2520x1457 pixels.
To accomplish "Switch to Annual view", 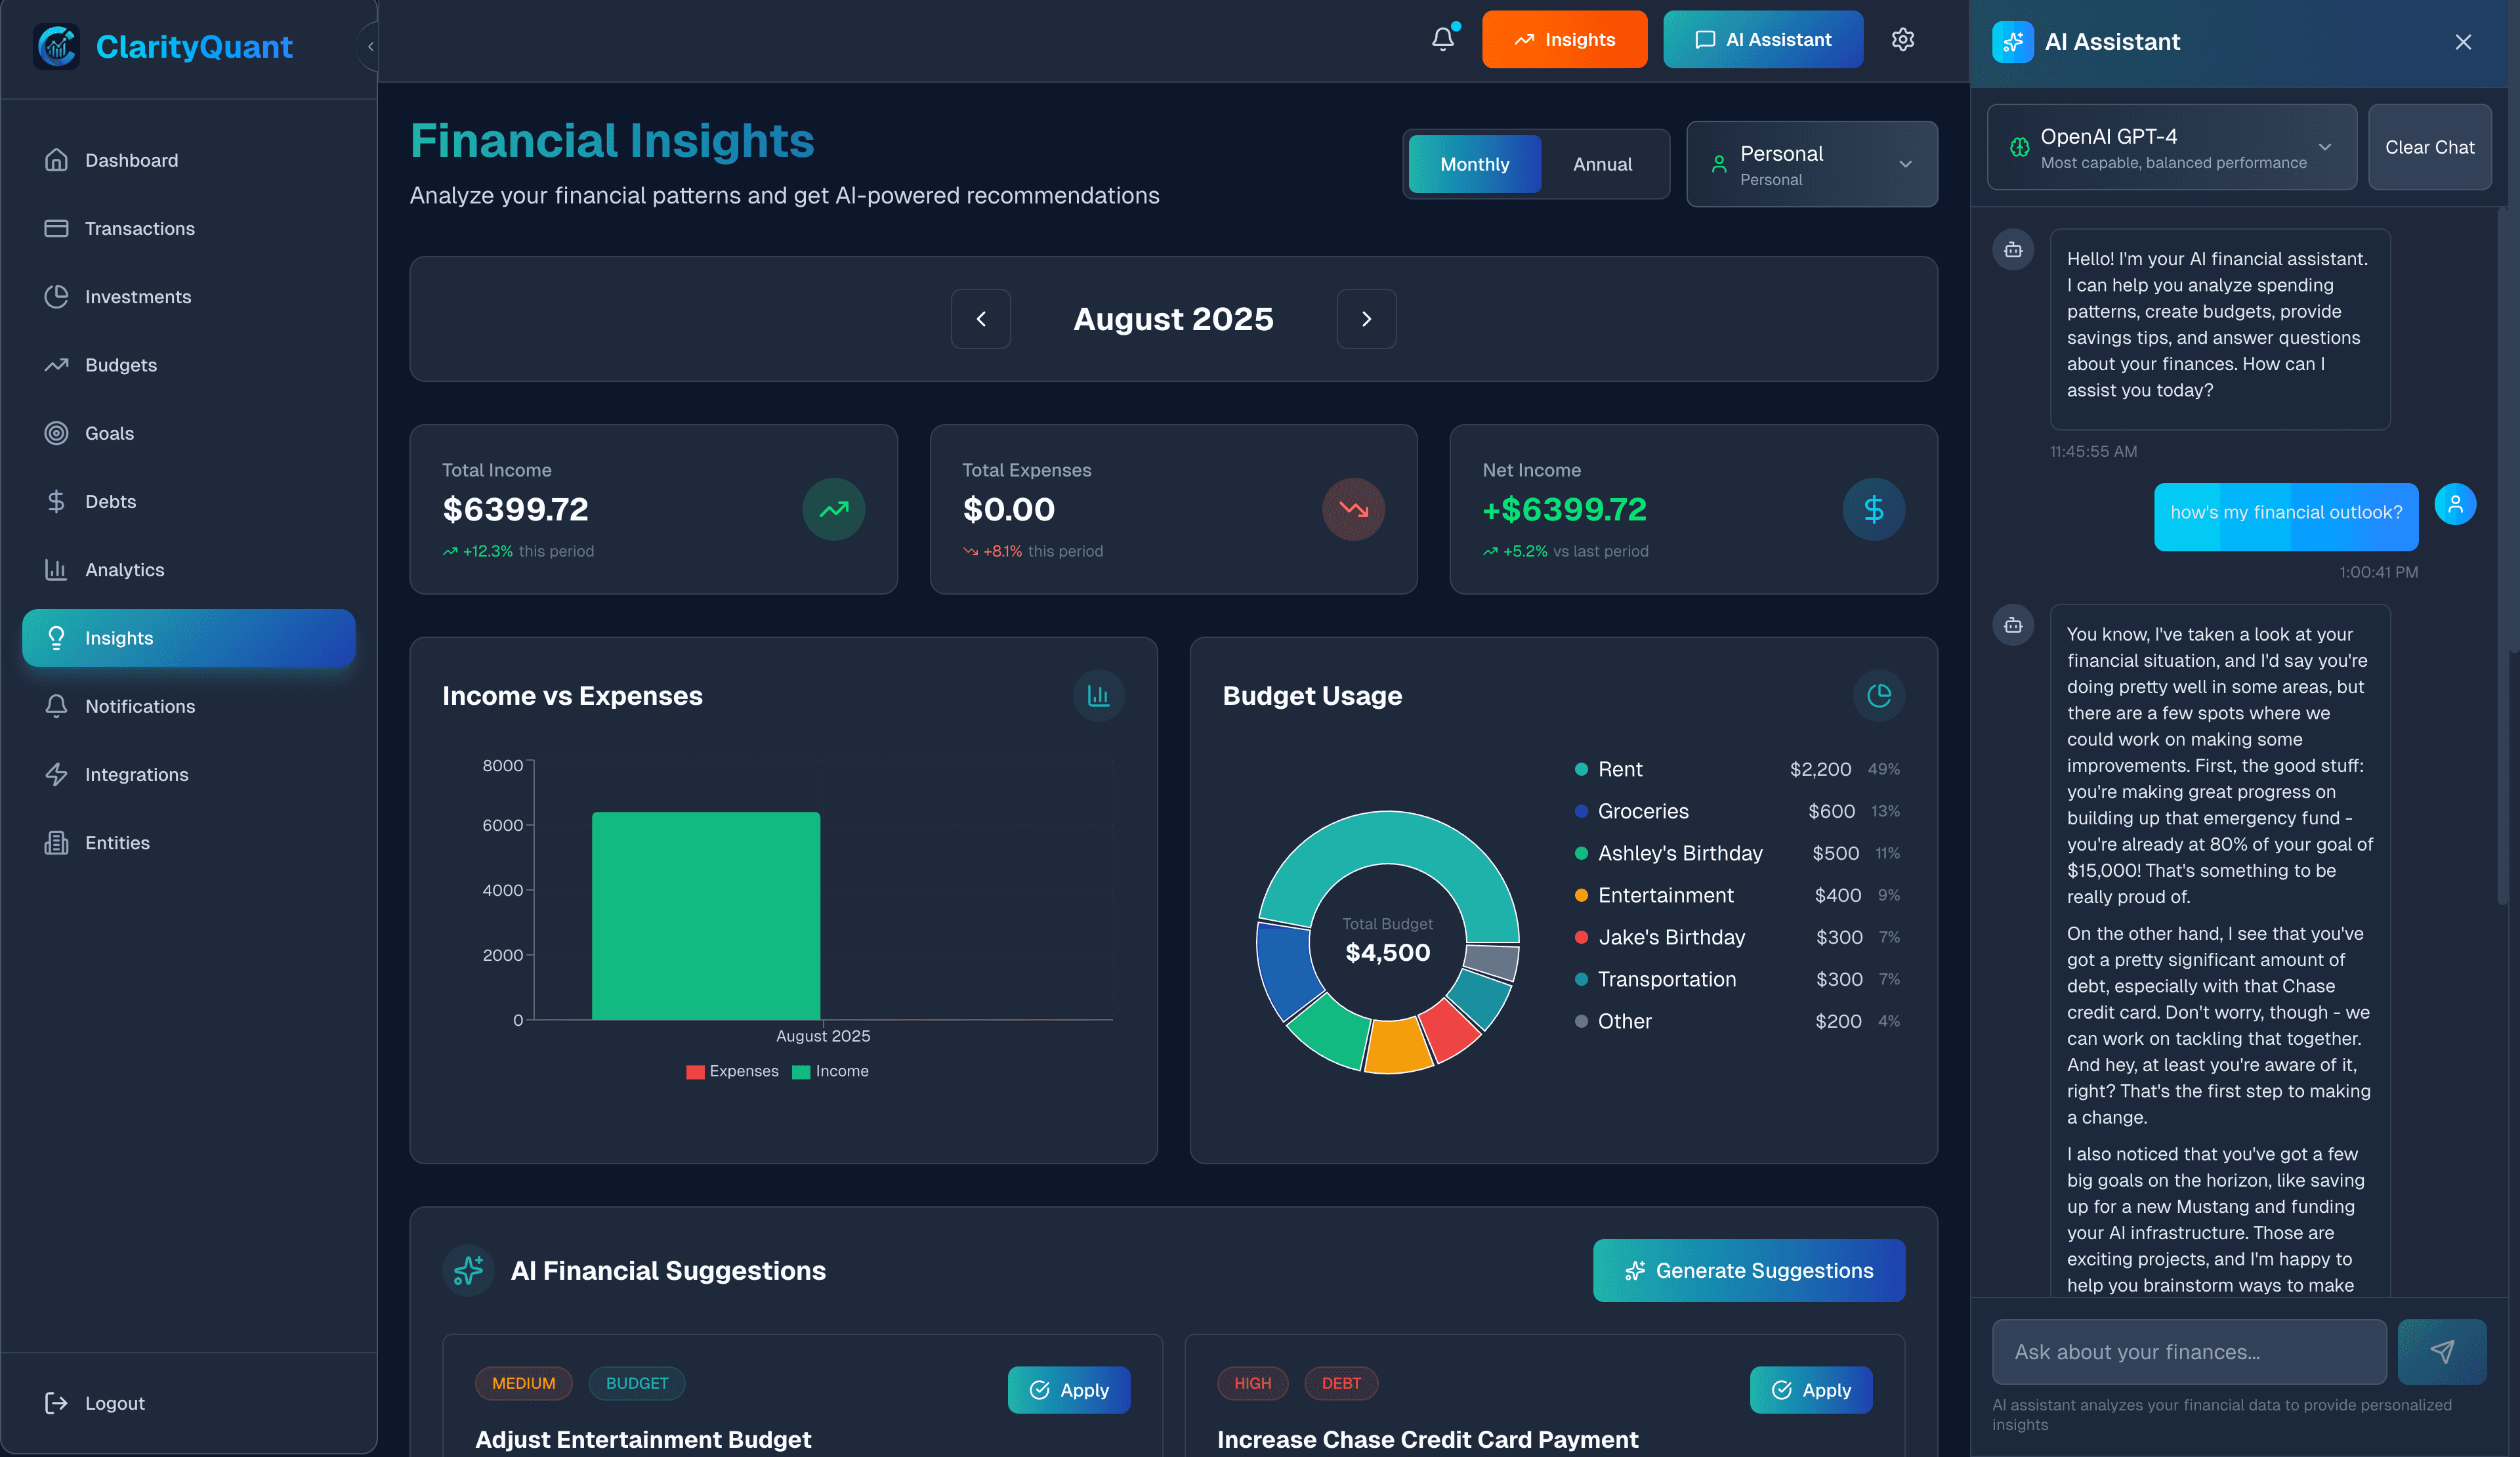I will [1602, 164].
